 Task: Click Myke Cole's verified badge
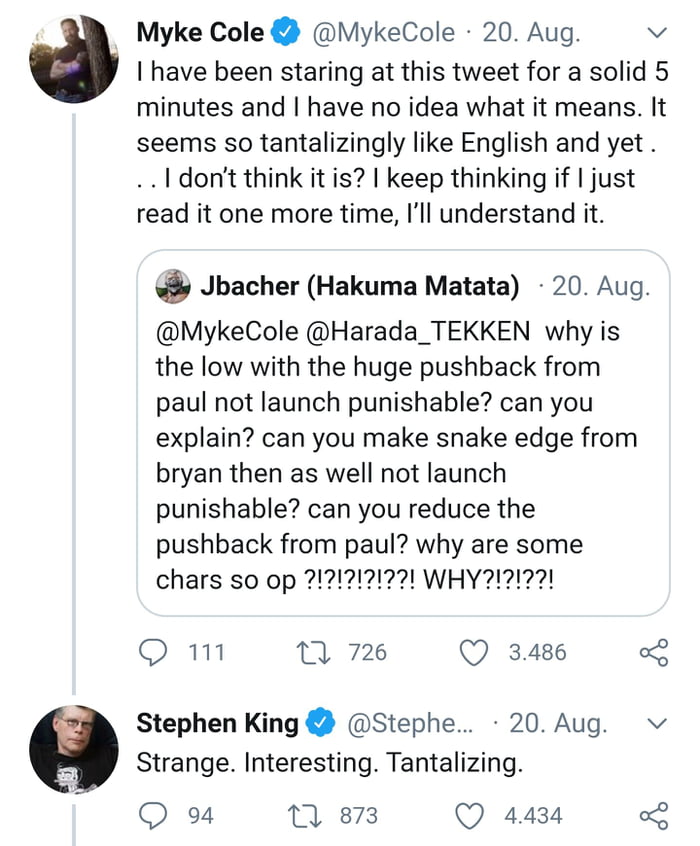click(285, 31)
